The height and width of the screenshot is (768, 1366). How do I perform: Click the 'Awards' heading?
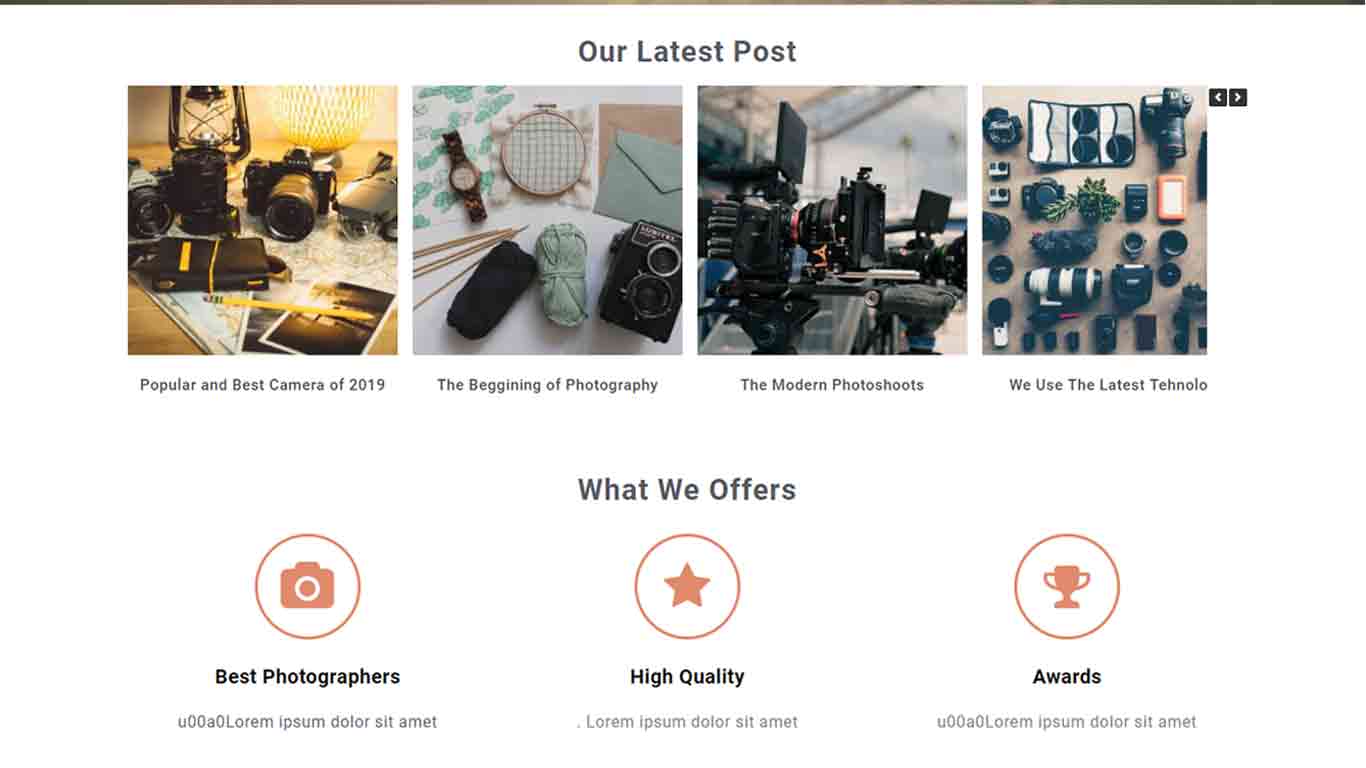[x=1067, y=677]
